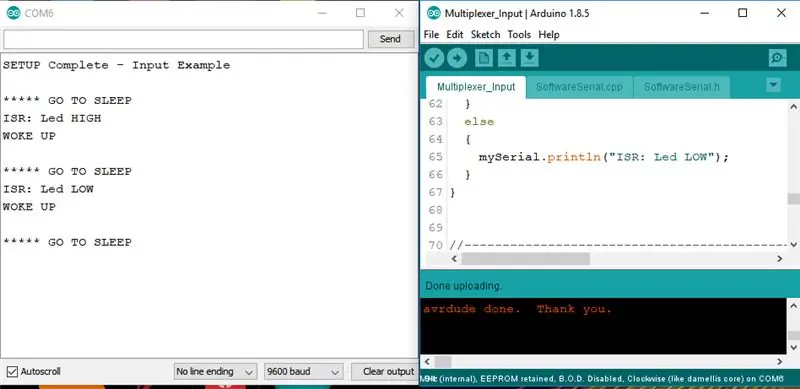This screenshot has width=800, height=389.
Task: Toggle the Autoscroll checkbox
Action: click(12, 371)
